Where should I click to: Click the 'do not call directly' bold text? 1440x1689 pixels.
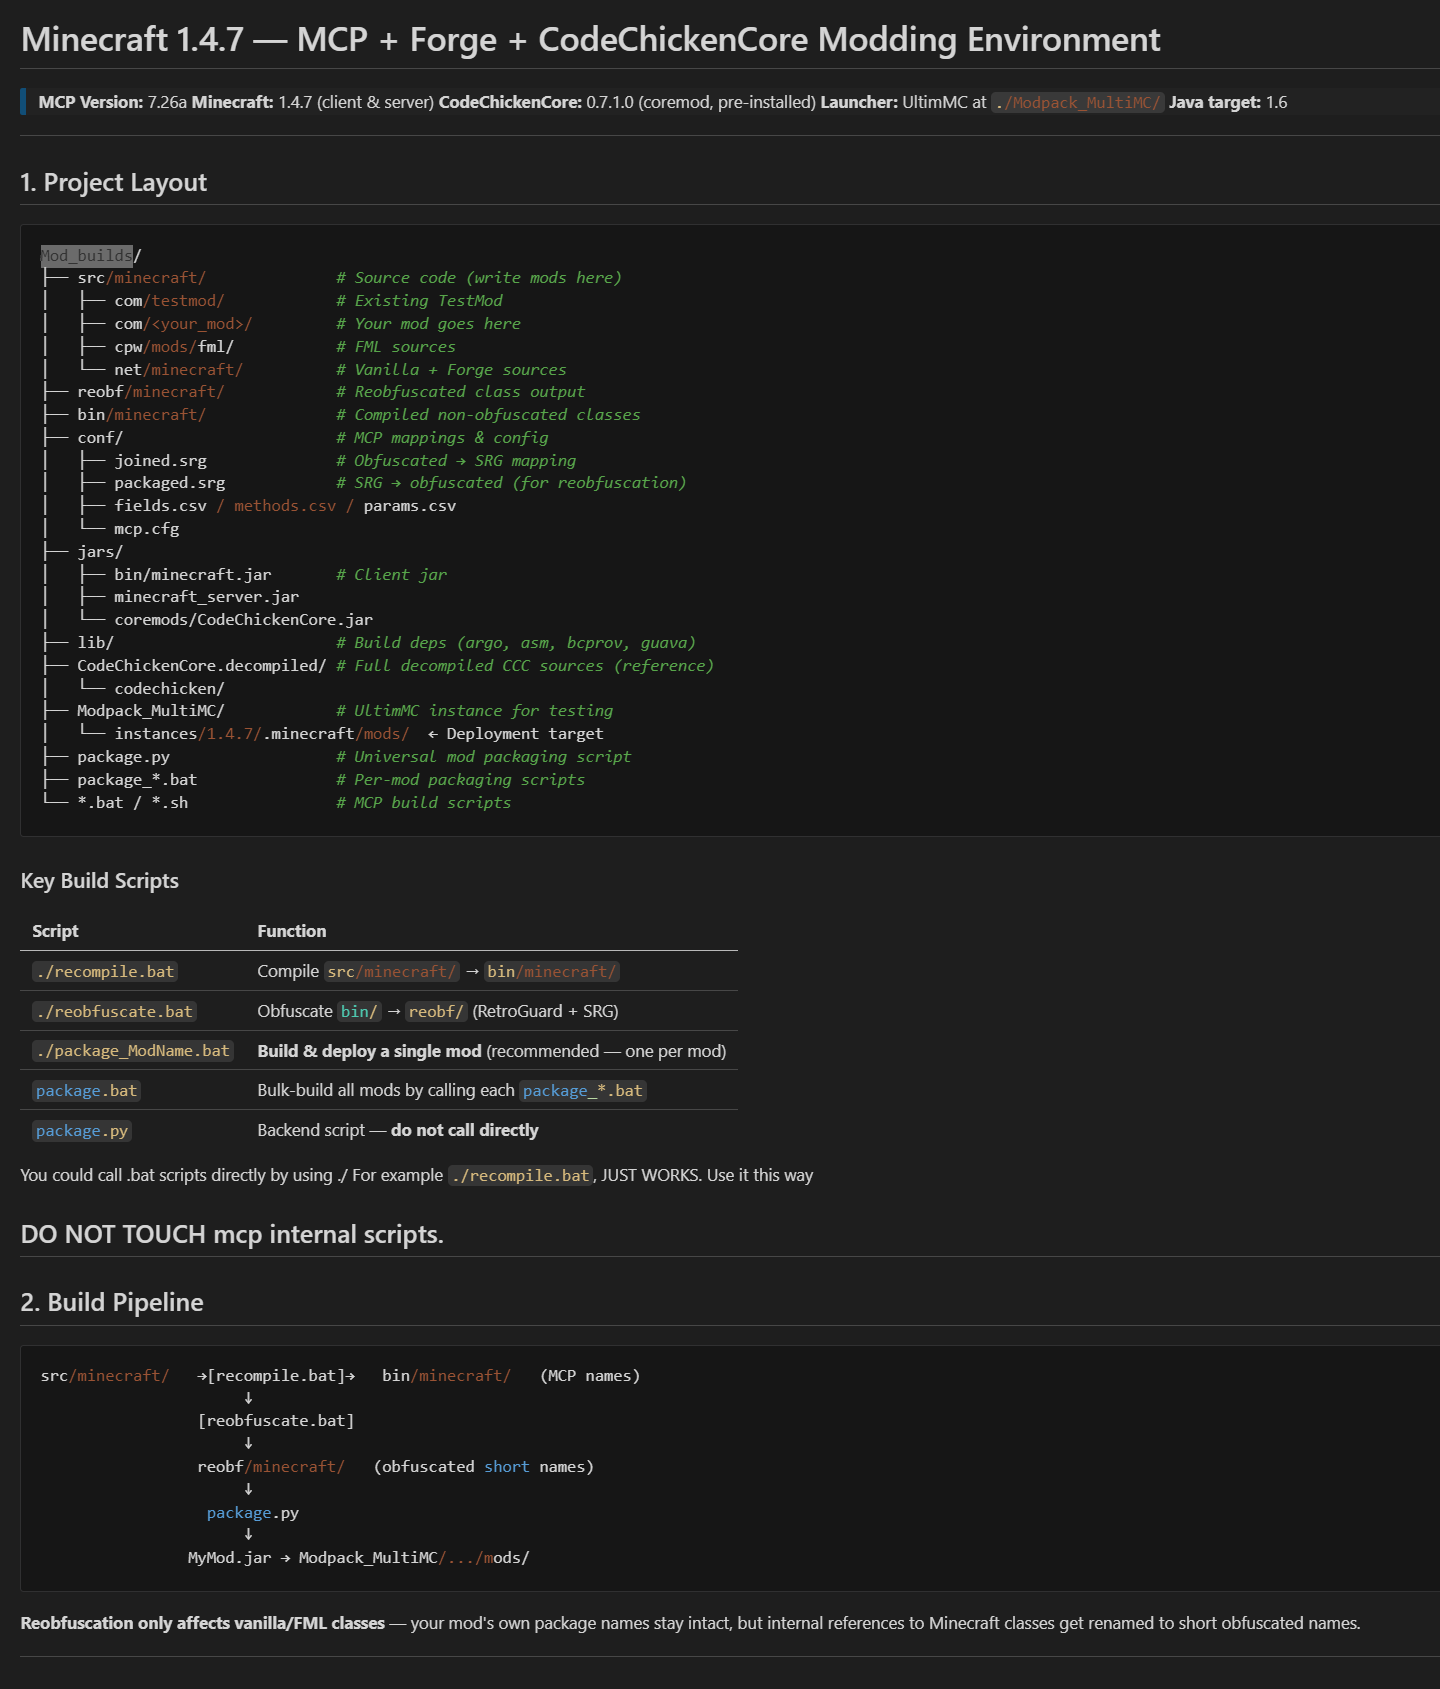tap(465, 1130)
